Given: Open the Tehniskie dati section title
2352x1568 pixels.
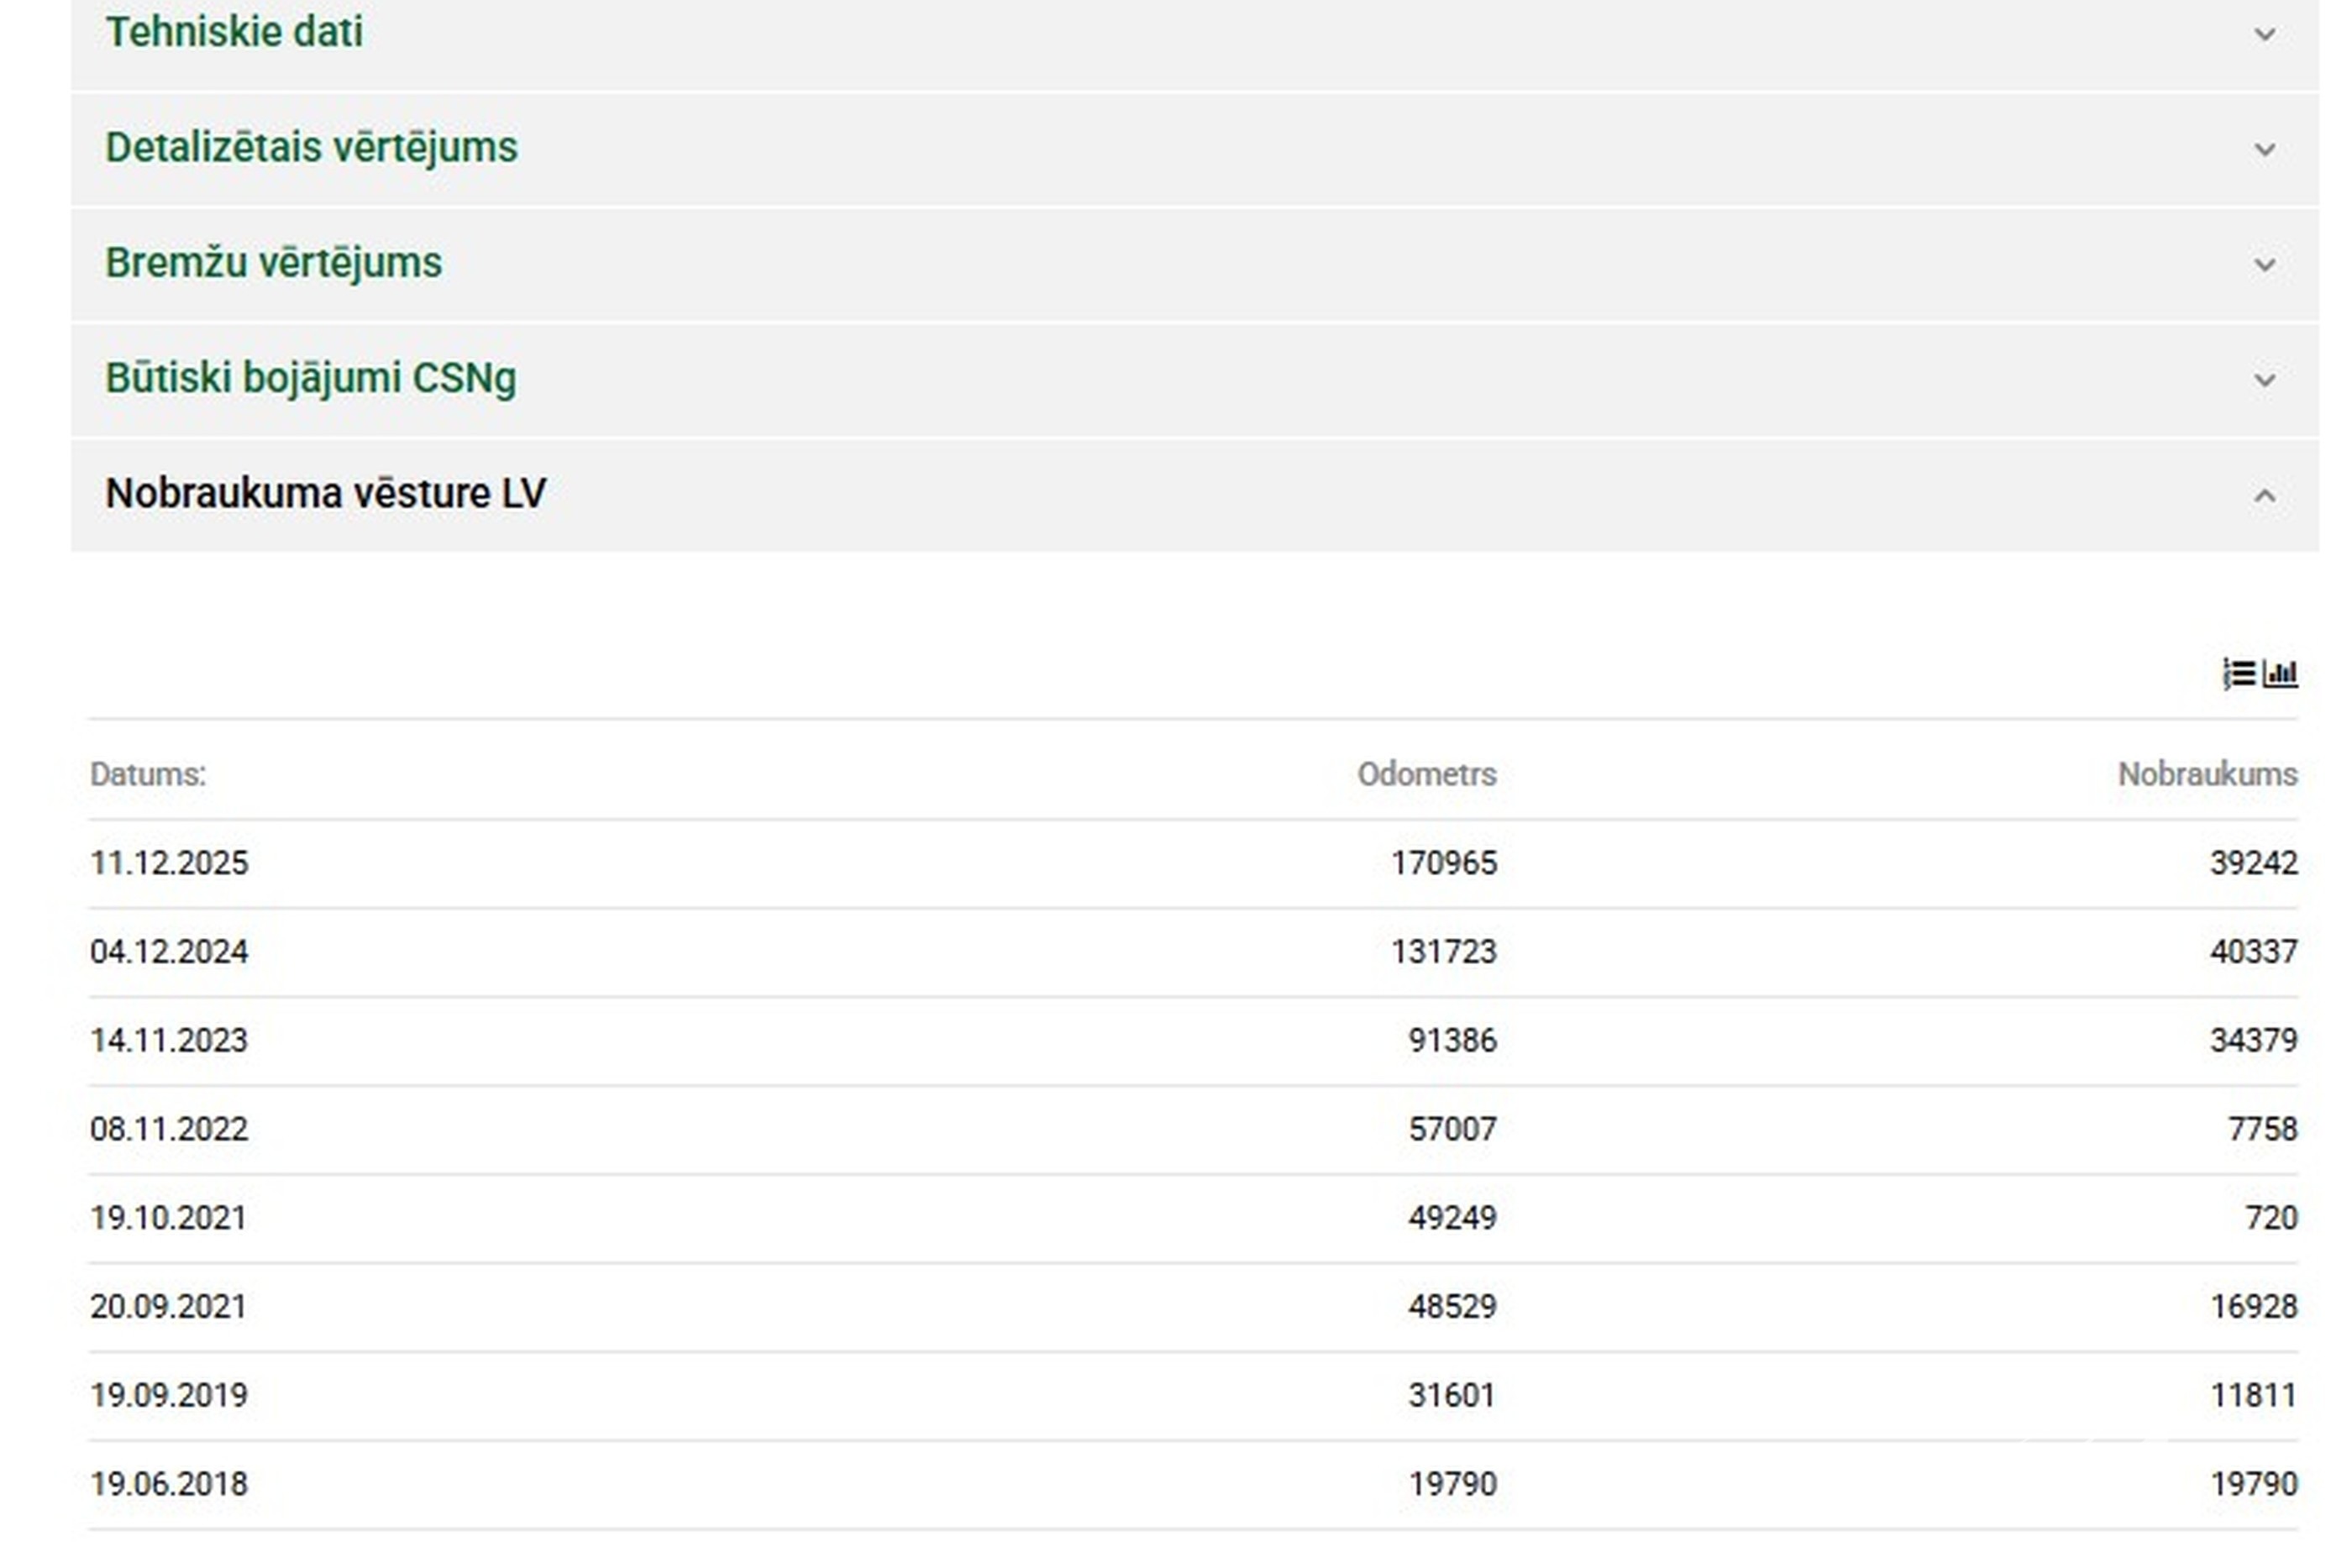Looking at the screenshot, I should (x=234, y=32).
